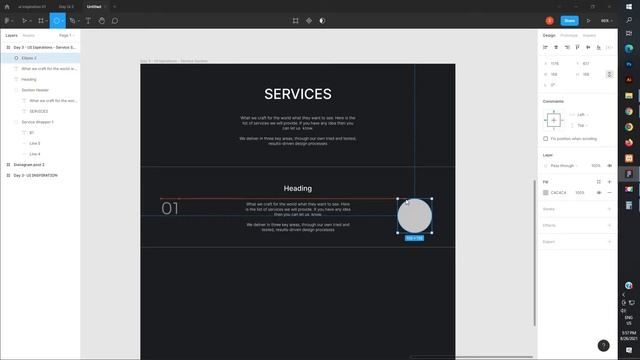
Task: Select the Section Header layer
Action: coord(41,90)
